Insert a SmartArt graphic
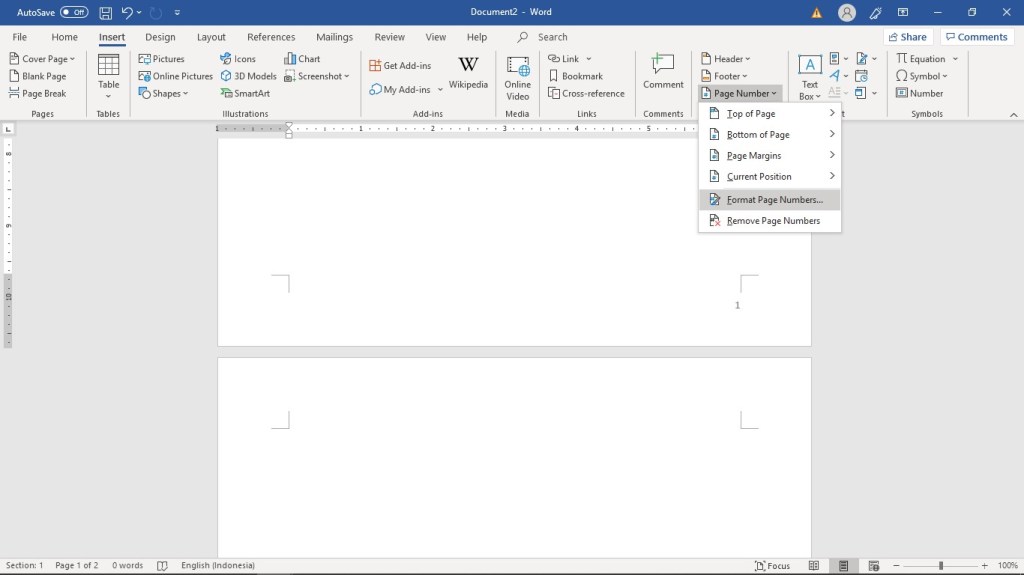Viewport: 1024px width, 575px height. (x=245, y=93)
